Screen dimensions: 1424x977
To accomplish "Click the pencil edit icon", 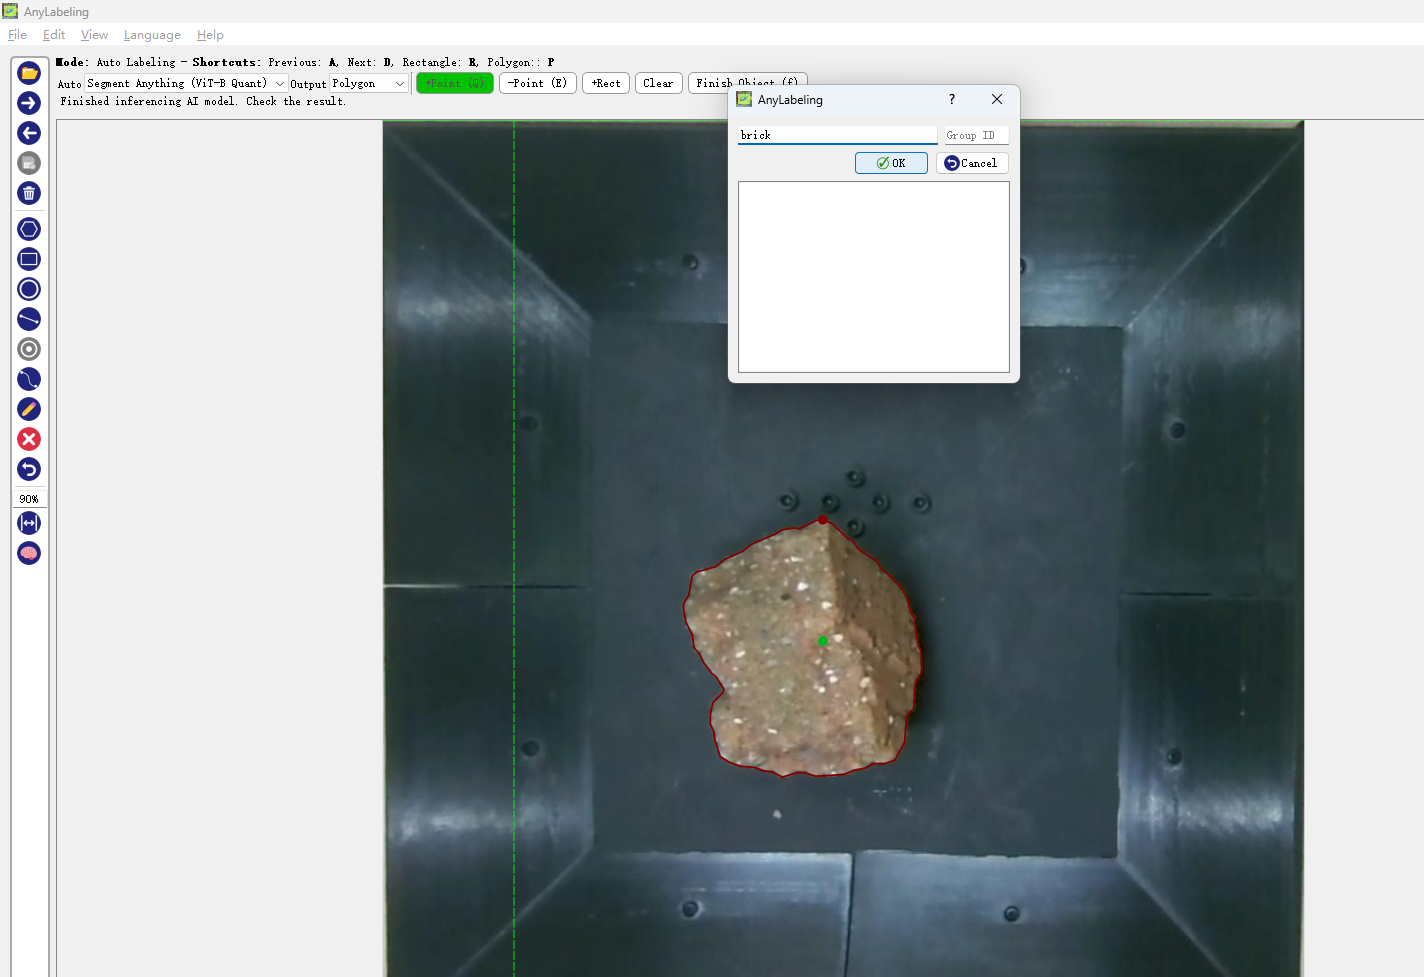I will [x=29, y=409].
